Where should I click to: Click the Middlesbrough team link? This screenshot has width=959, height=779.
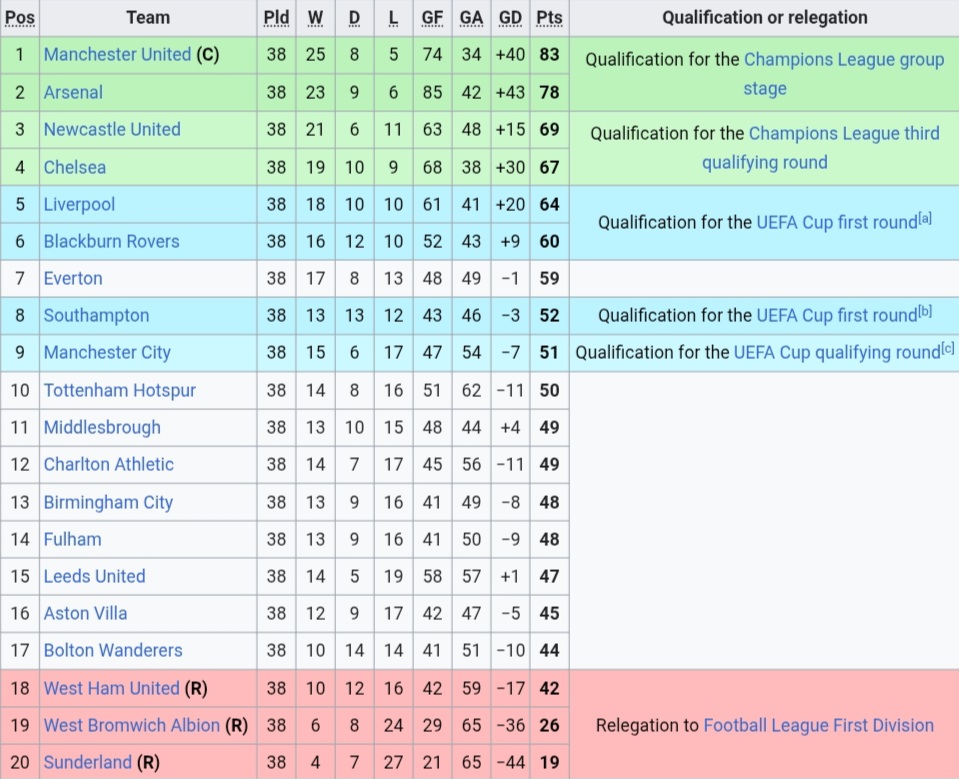pyautogui.click(x=102, y=427)
